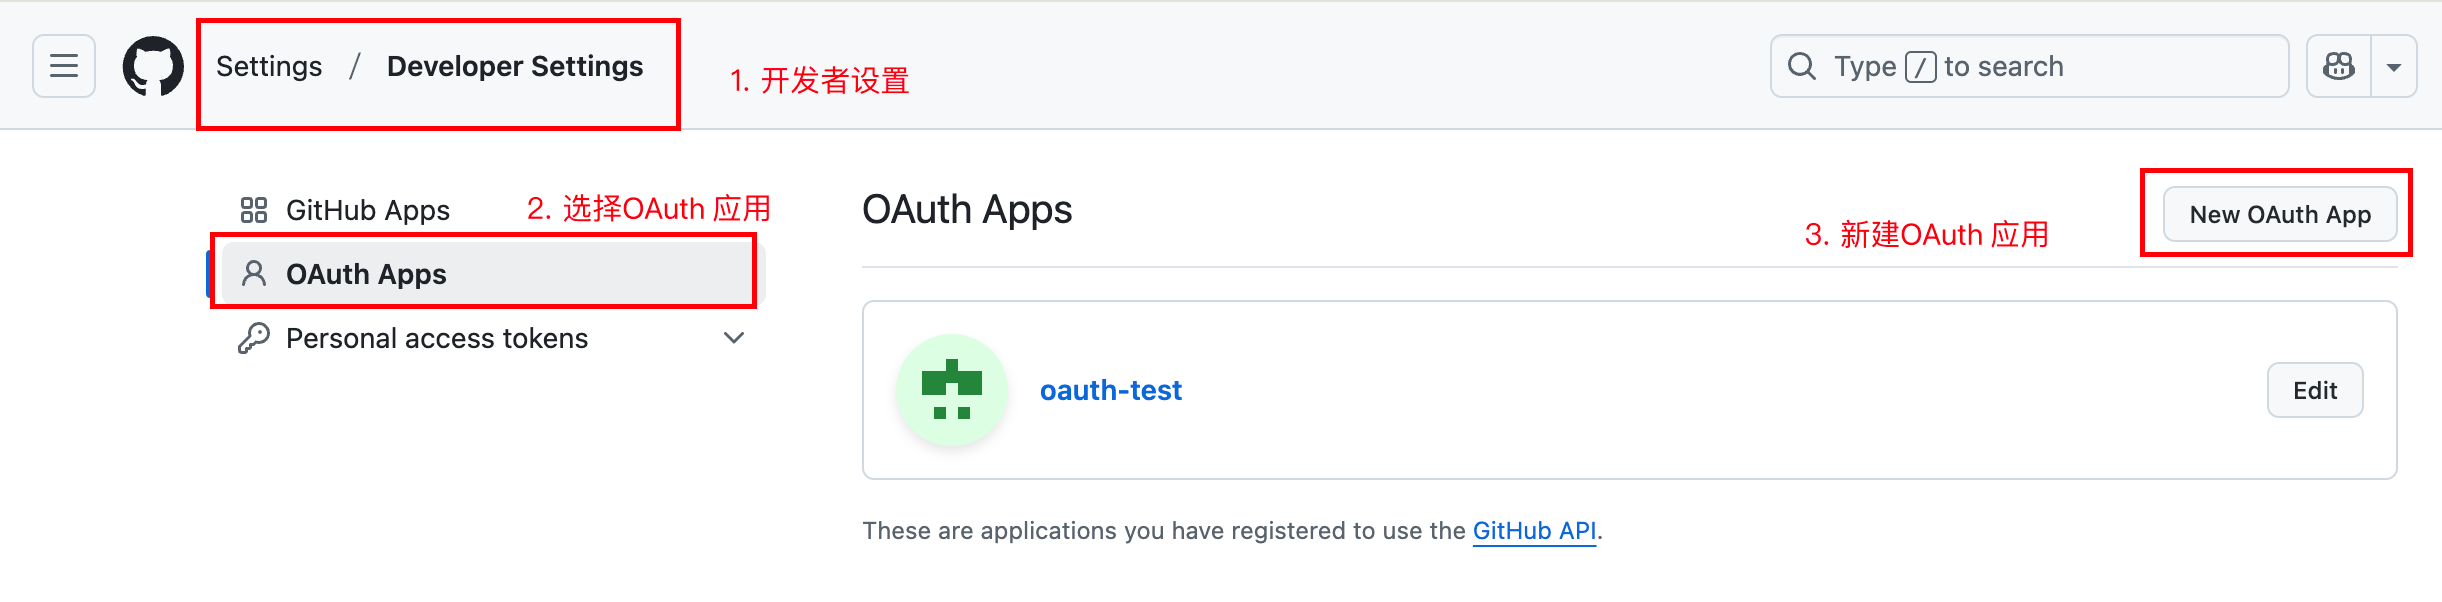This screenshot has width=2442, height=602.
Task: Click the oauth-test app avatar
Action: pyautogui.click(x=952, y=390)
